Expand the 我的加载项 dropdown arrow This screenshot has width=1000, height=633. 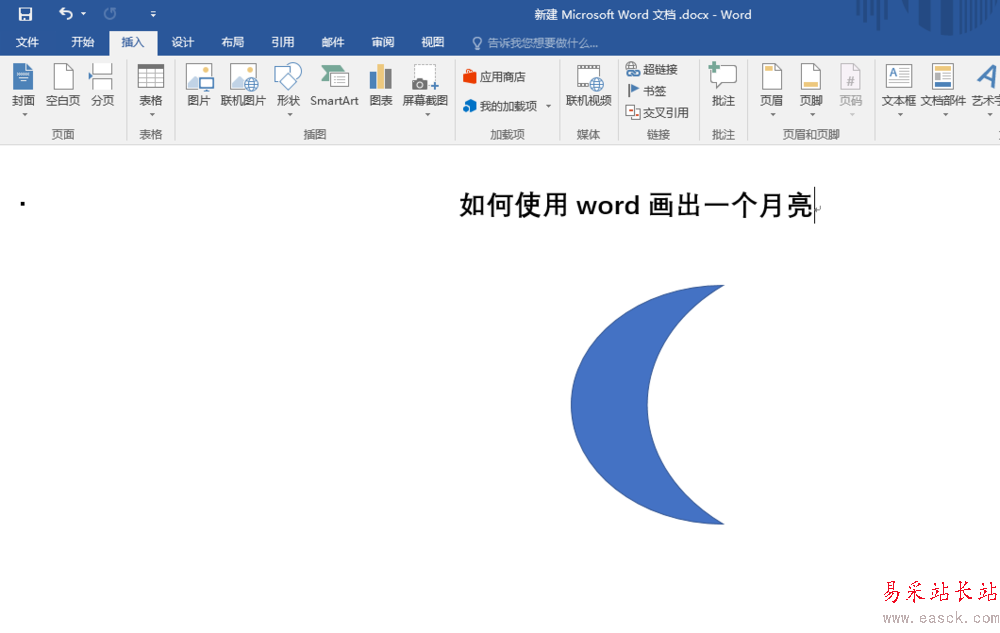point(548,106)
